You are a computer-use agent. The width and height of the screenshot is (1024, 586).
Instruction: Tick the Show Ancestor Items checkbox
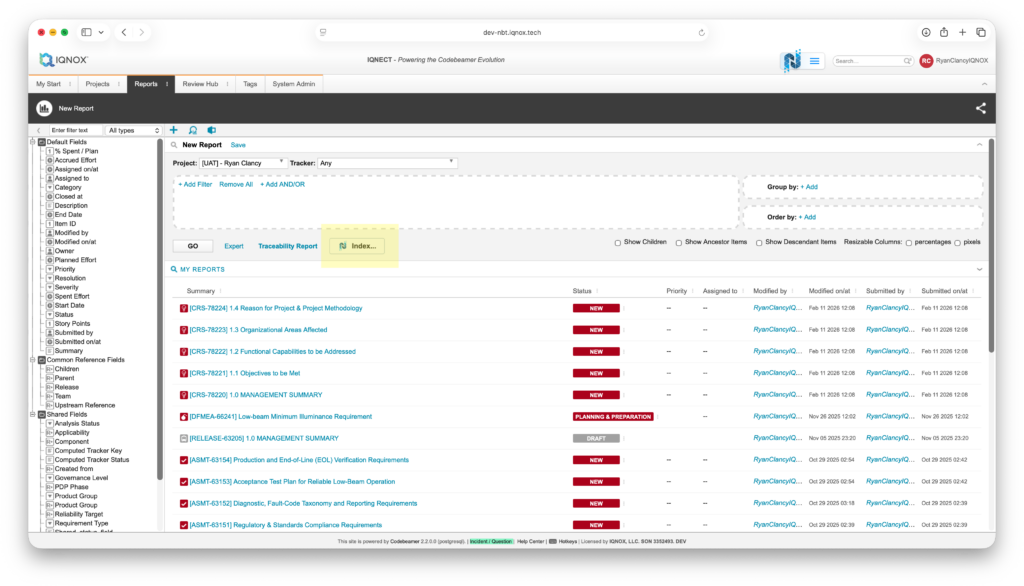[678, 243]
